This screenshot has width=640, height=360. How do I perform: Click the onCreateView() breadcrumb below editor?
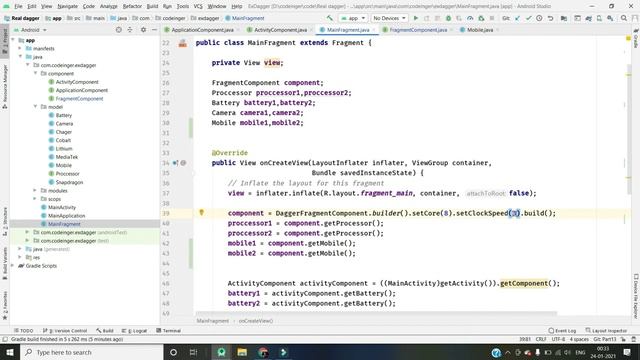point(256,321)
